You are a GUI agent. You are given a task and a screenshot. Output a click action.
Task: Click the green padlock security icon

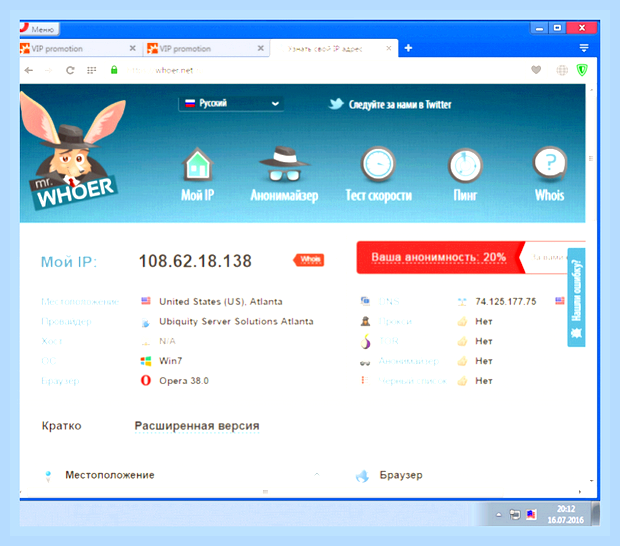coord(114,70)
